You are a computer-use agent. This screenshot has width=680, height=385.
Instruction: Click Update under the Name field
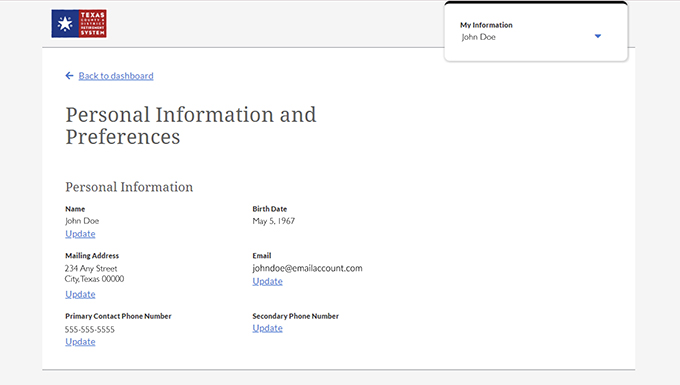click(x=80, y=234)
